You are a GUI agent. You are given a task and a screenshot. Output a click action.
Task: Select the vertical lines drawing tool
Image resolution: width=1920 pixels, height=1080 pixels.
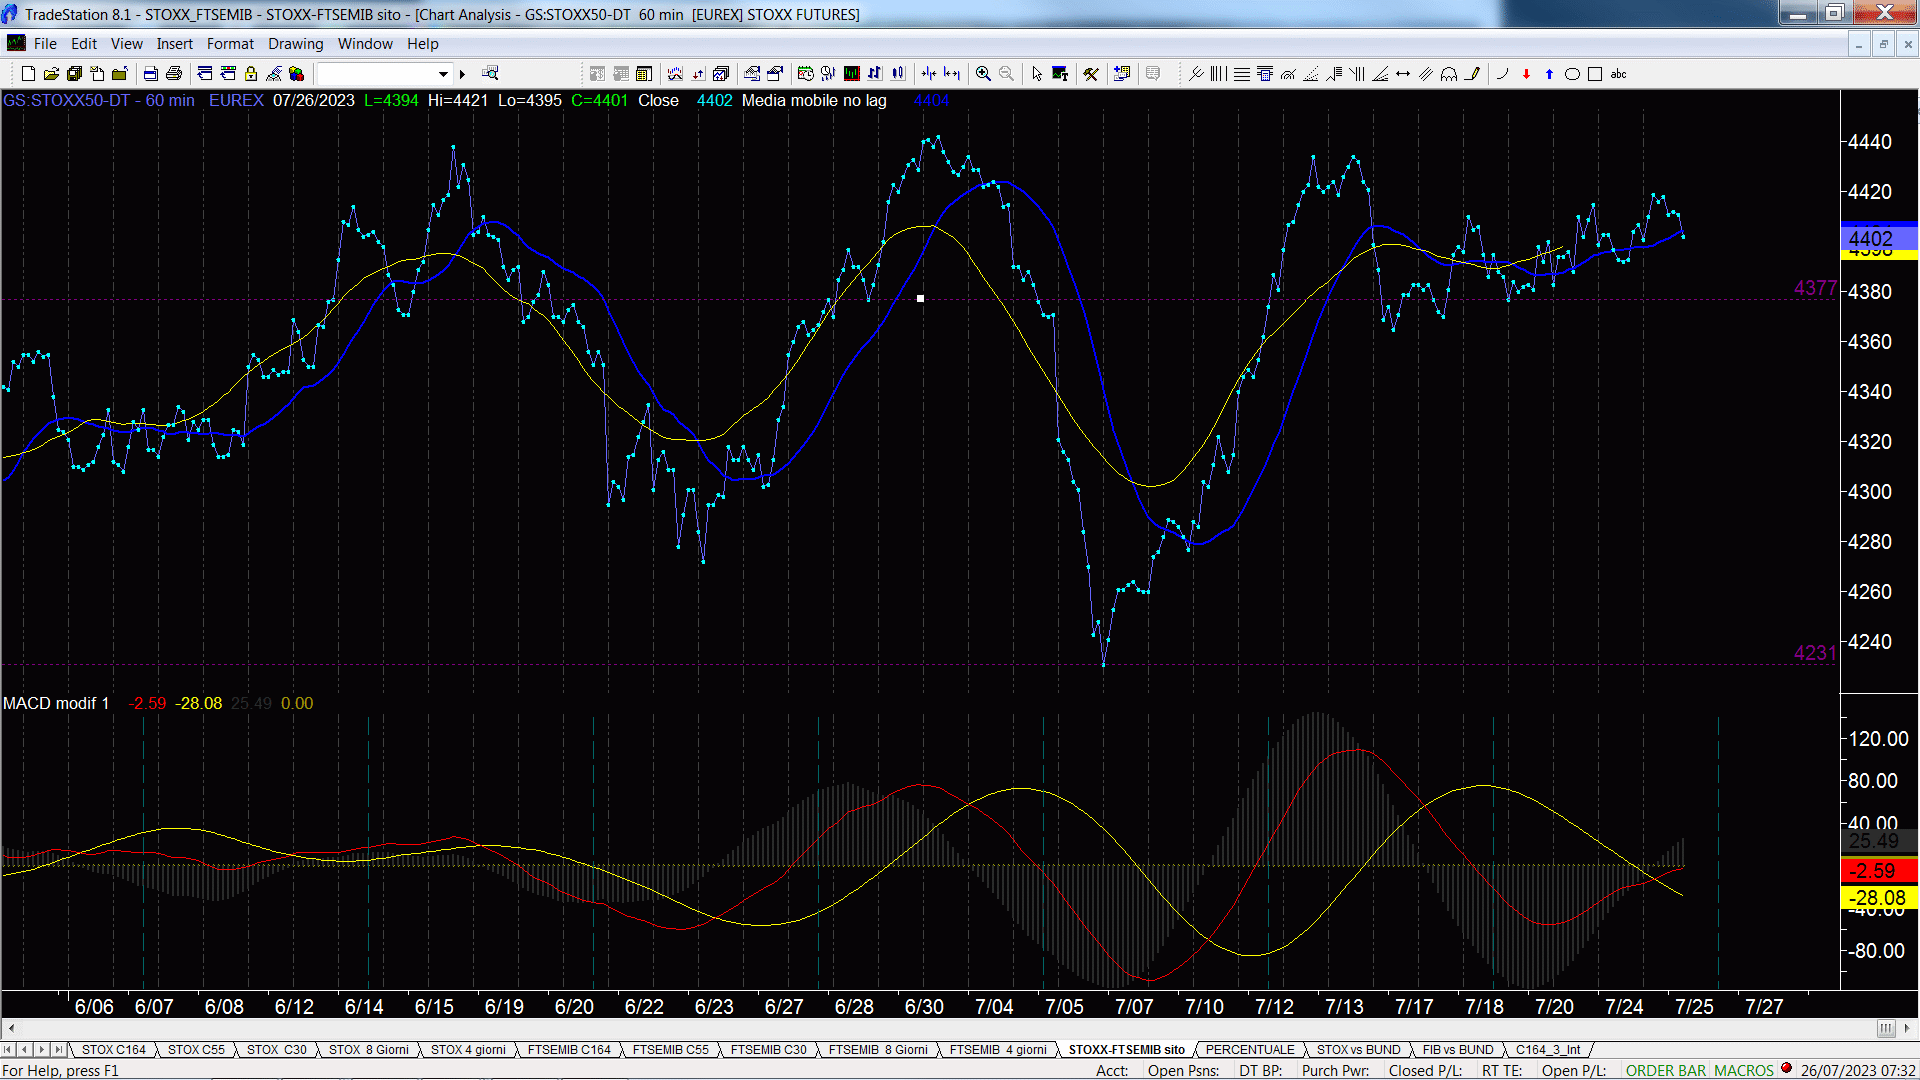coord(1218,74)
